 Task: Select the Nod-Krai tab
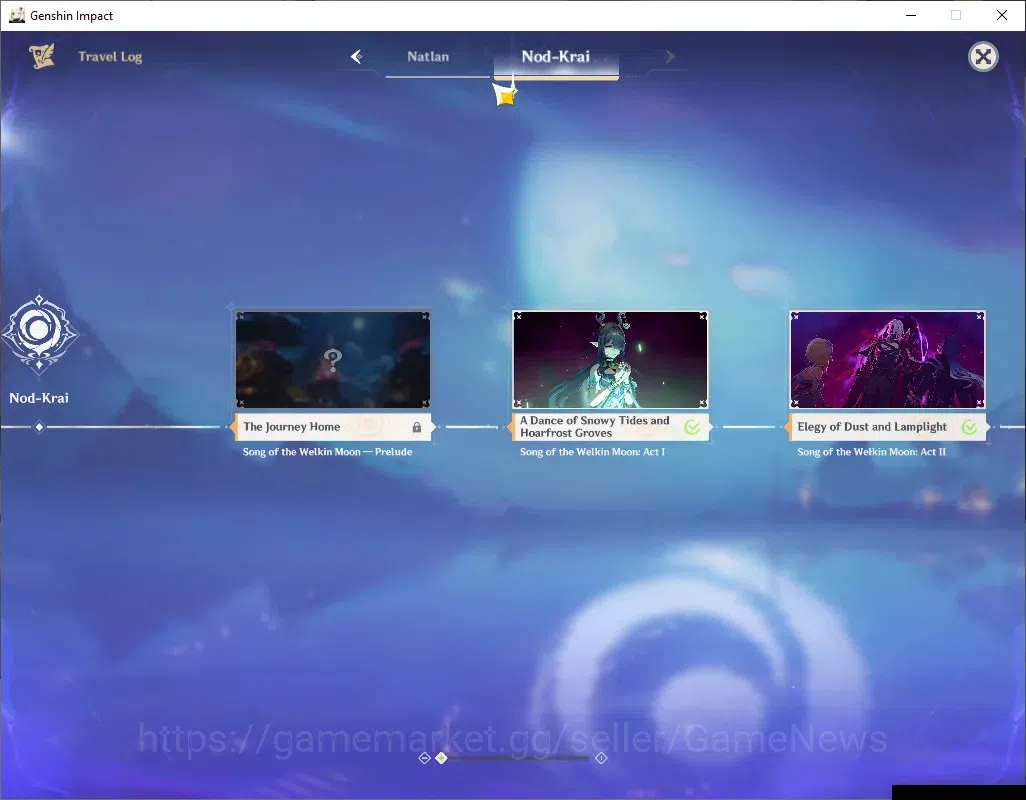pyautogui.click(x=556, y=57)
